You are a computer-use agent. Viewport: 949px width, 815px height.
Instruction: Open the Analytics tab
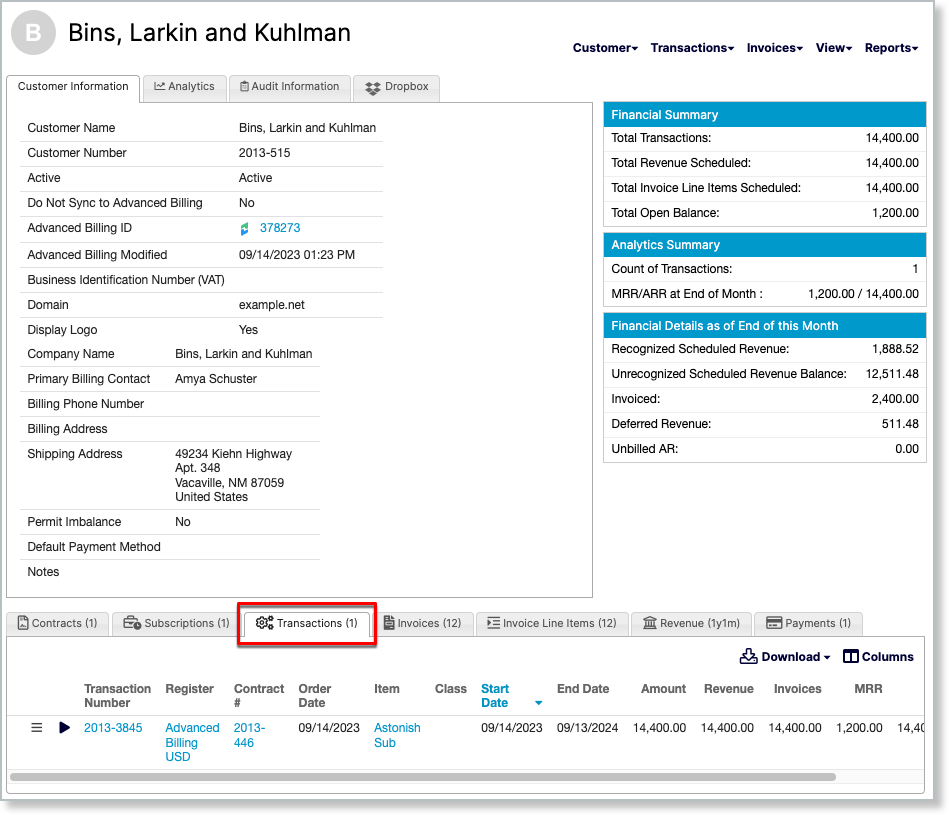coord(184,87)
